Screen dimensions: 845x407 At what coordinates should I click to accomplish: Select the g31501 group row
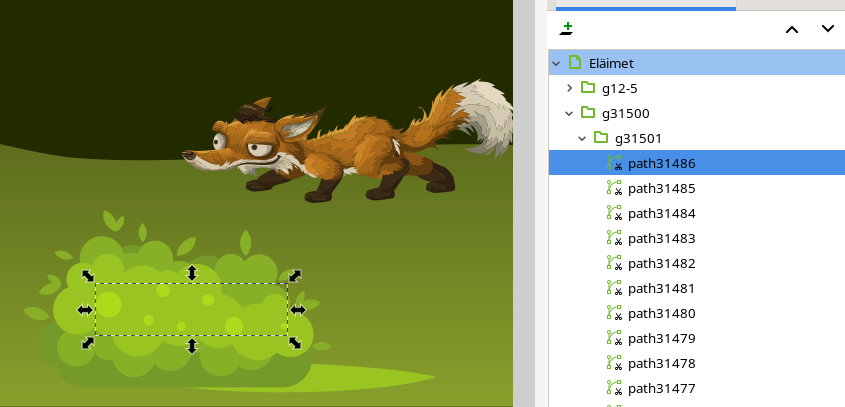[x=697, y=138]
